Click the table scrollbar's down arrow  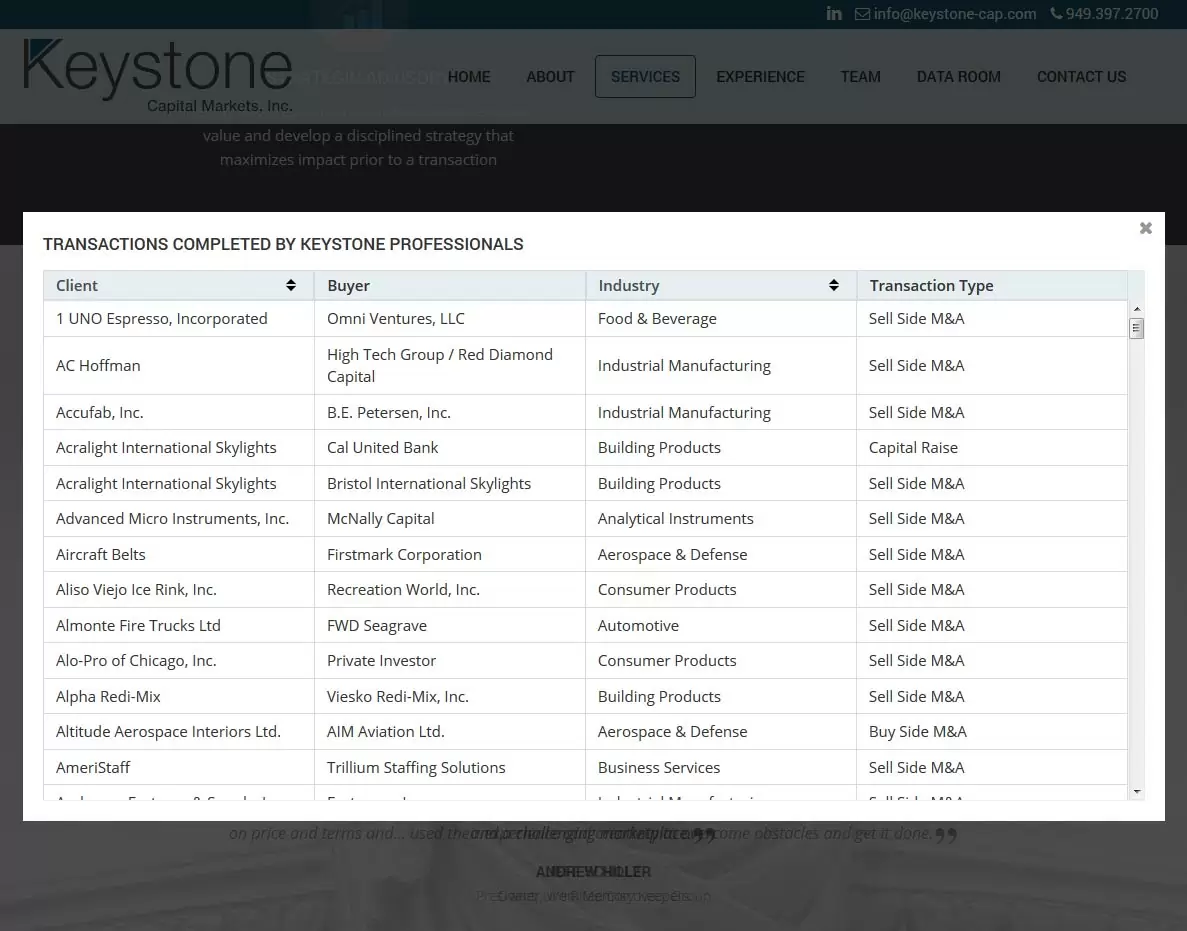point(1137,793)
